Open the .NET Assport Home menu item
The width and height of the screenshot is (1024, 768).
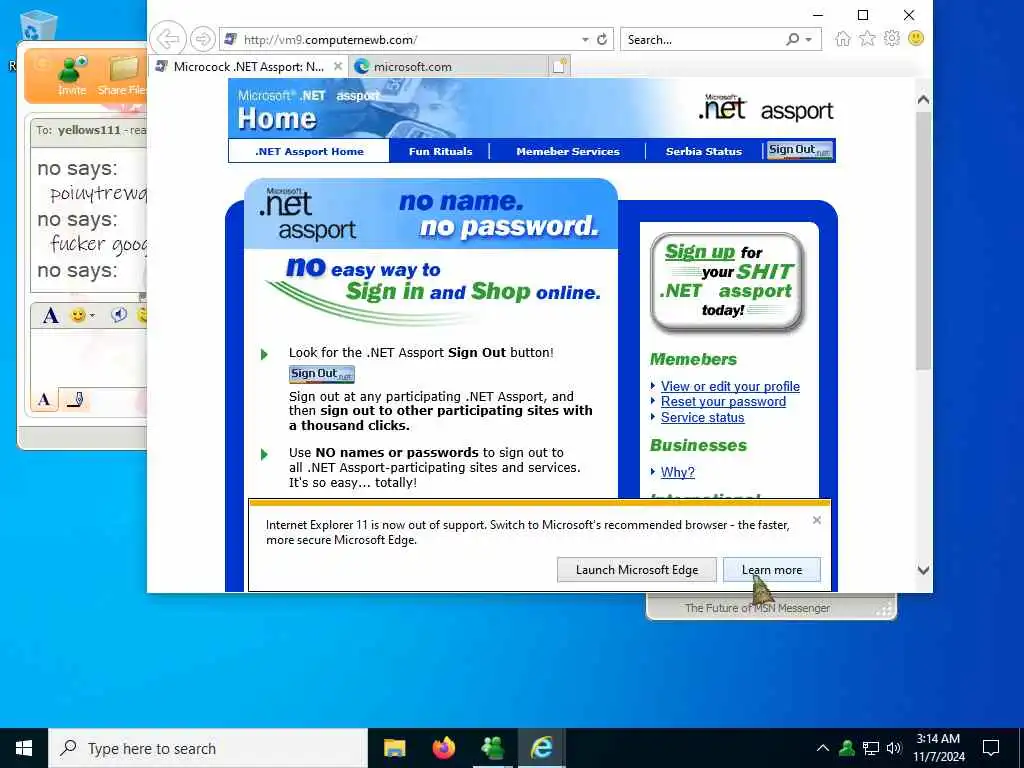tap(310, 152)
